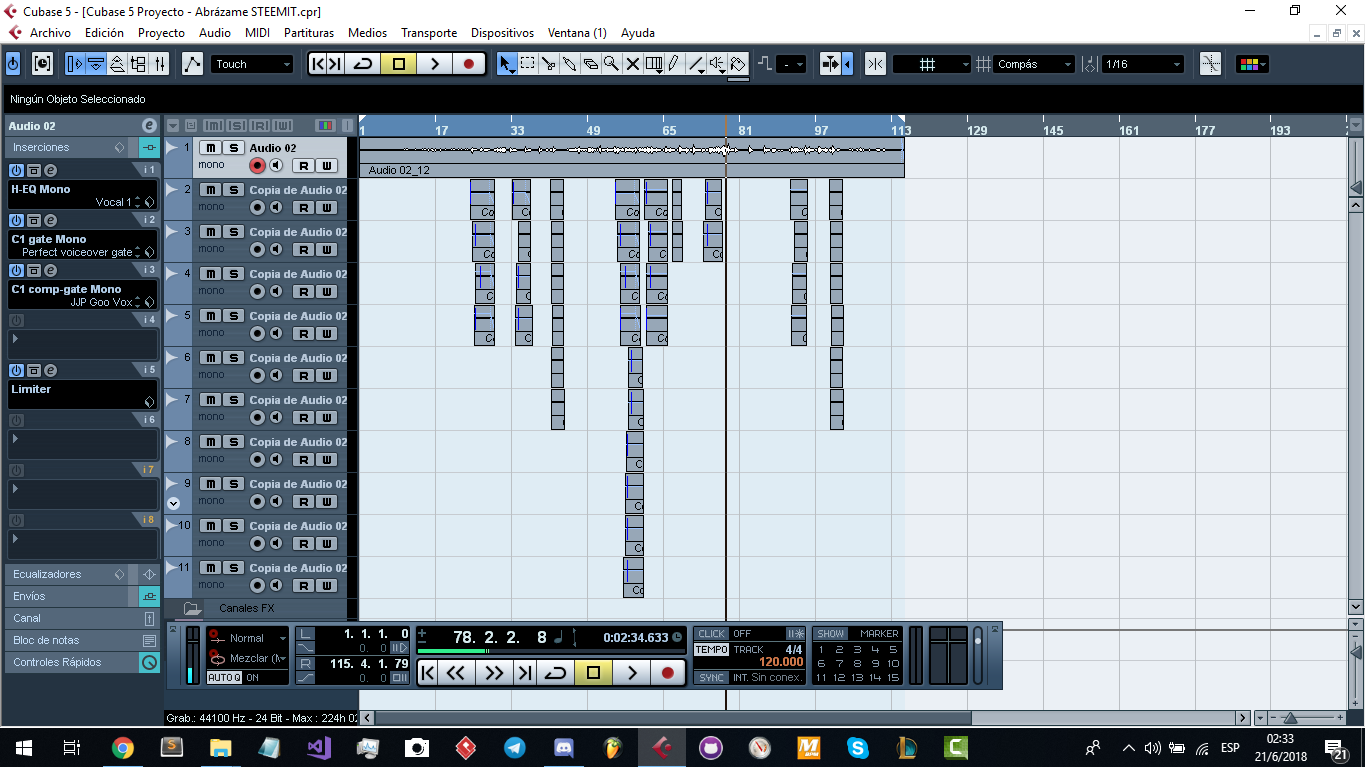Toggle Read automation on track 3
This screenshot has height=767, width=1365.
(x=303, y=250)
